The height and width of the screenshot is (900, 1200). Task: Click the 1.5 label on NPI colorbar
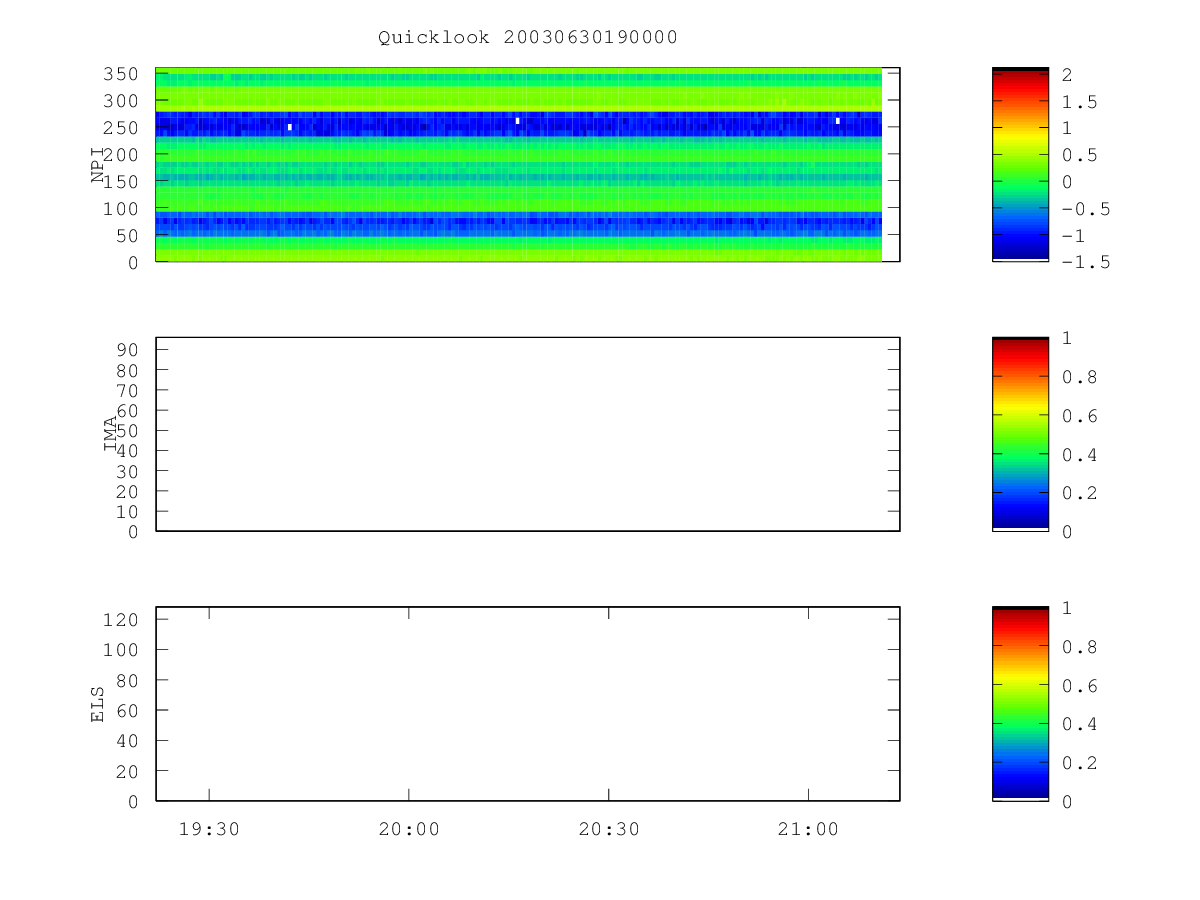[x=1078, y=101]
